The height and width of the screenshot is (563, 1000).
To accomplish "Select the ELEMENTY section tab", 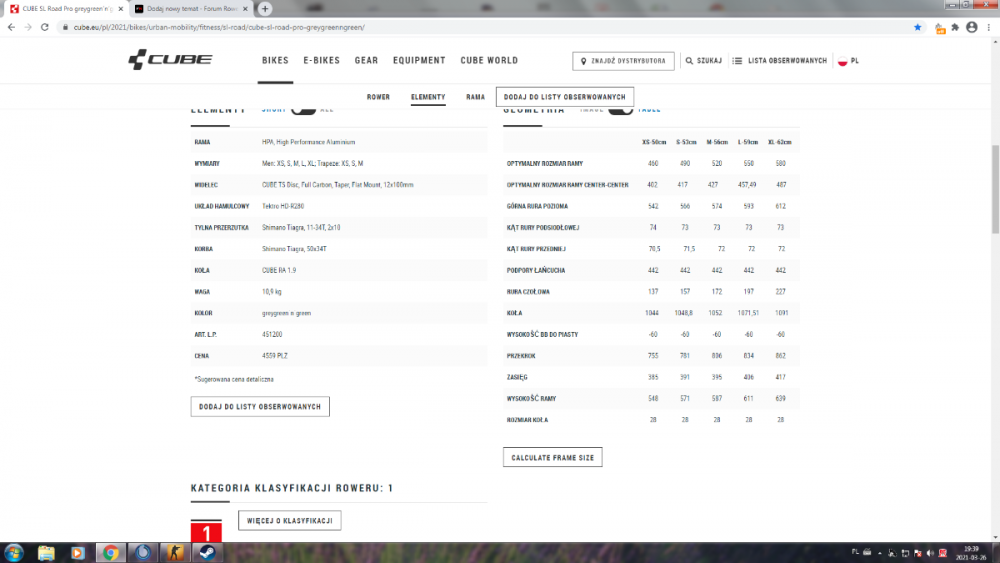I will 428,97.
